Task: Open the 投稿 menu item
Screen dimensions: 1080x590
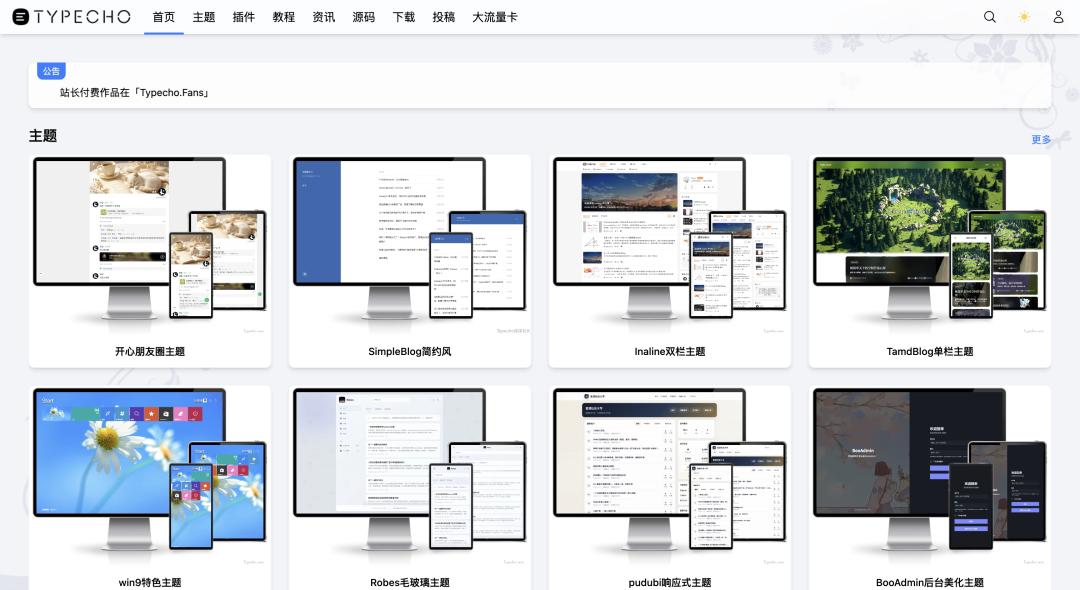Action: pos(444,17)
